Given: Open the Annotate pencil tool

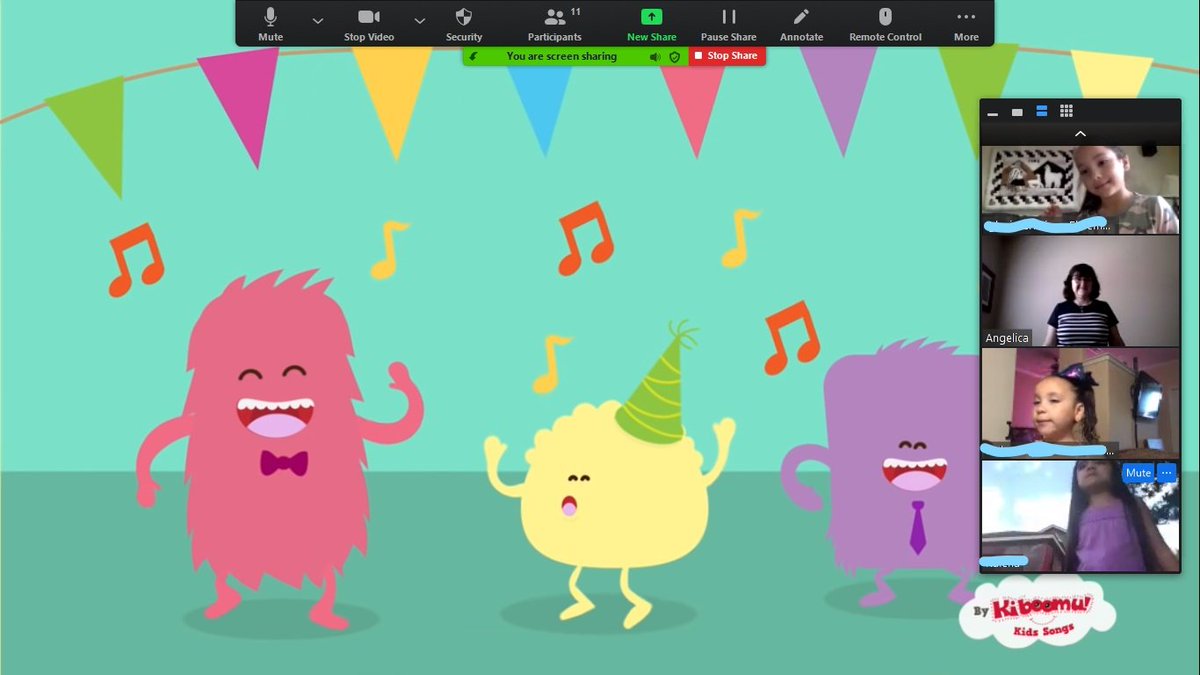Looking at the screenshot, I should (801, 24).
